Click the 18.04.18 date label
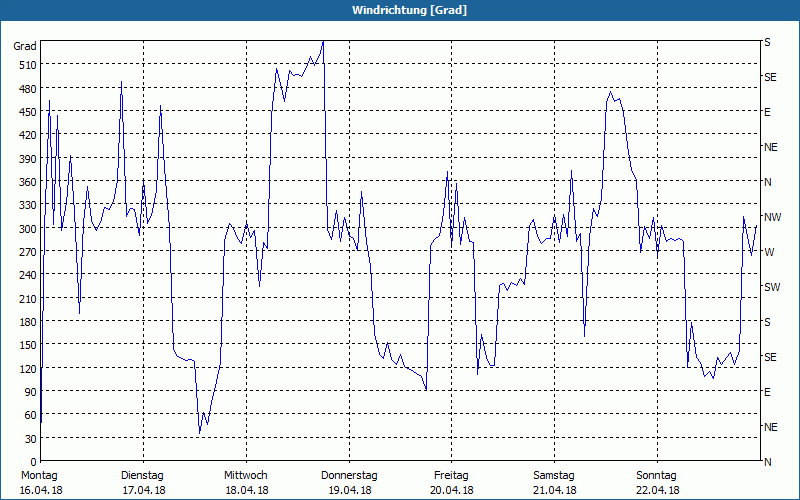 coord(247,491)
